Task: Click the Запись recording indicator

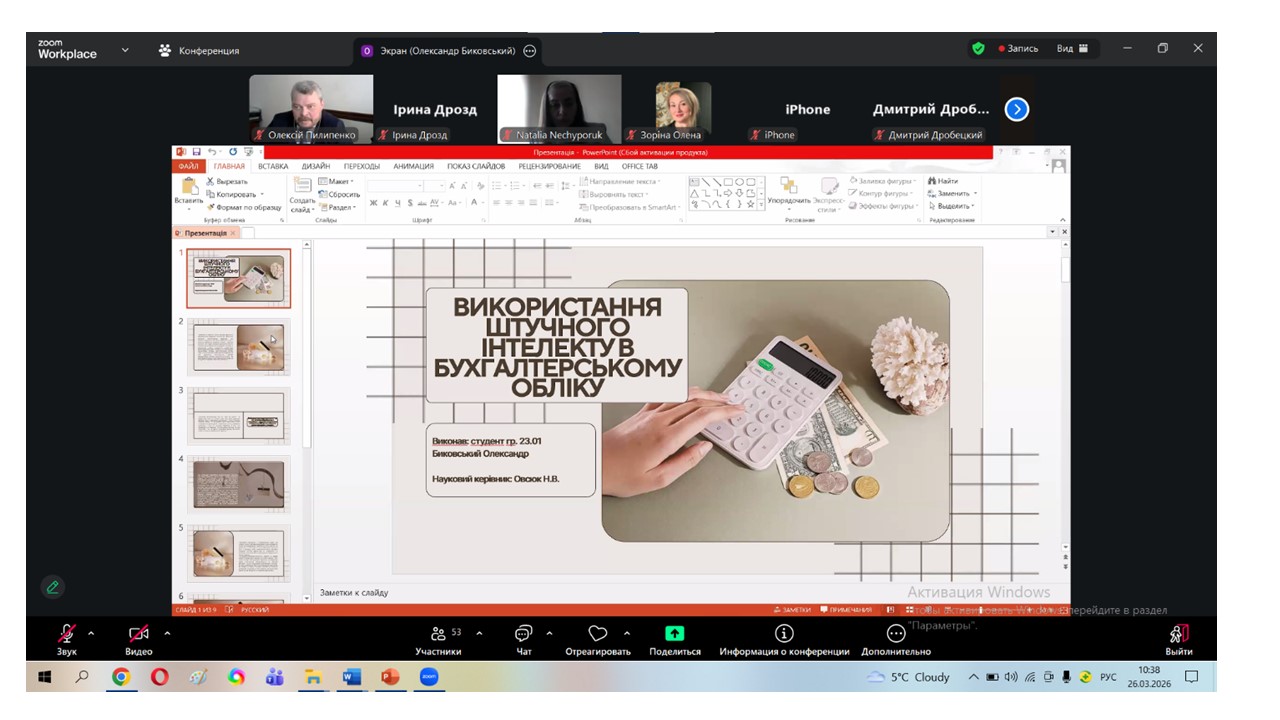Action: pos(1018,48)
